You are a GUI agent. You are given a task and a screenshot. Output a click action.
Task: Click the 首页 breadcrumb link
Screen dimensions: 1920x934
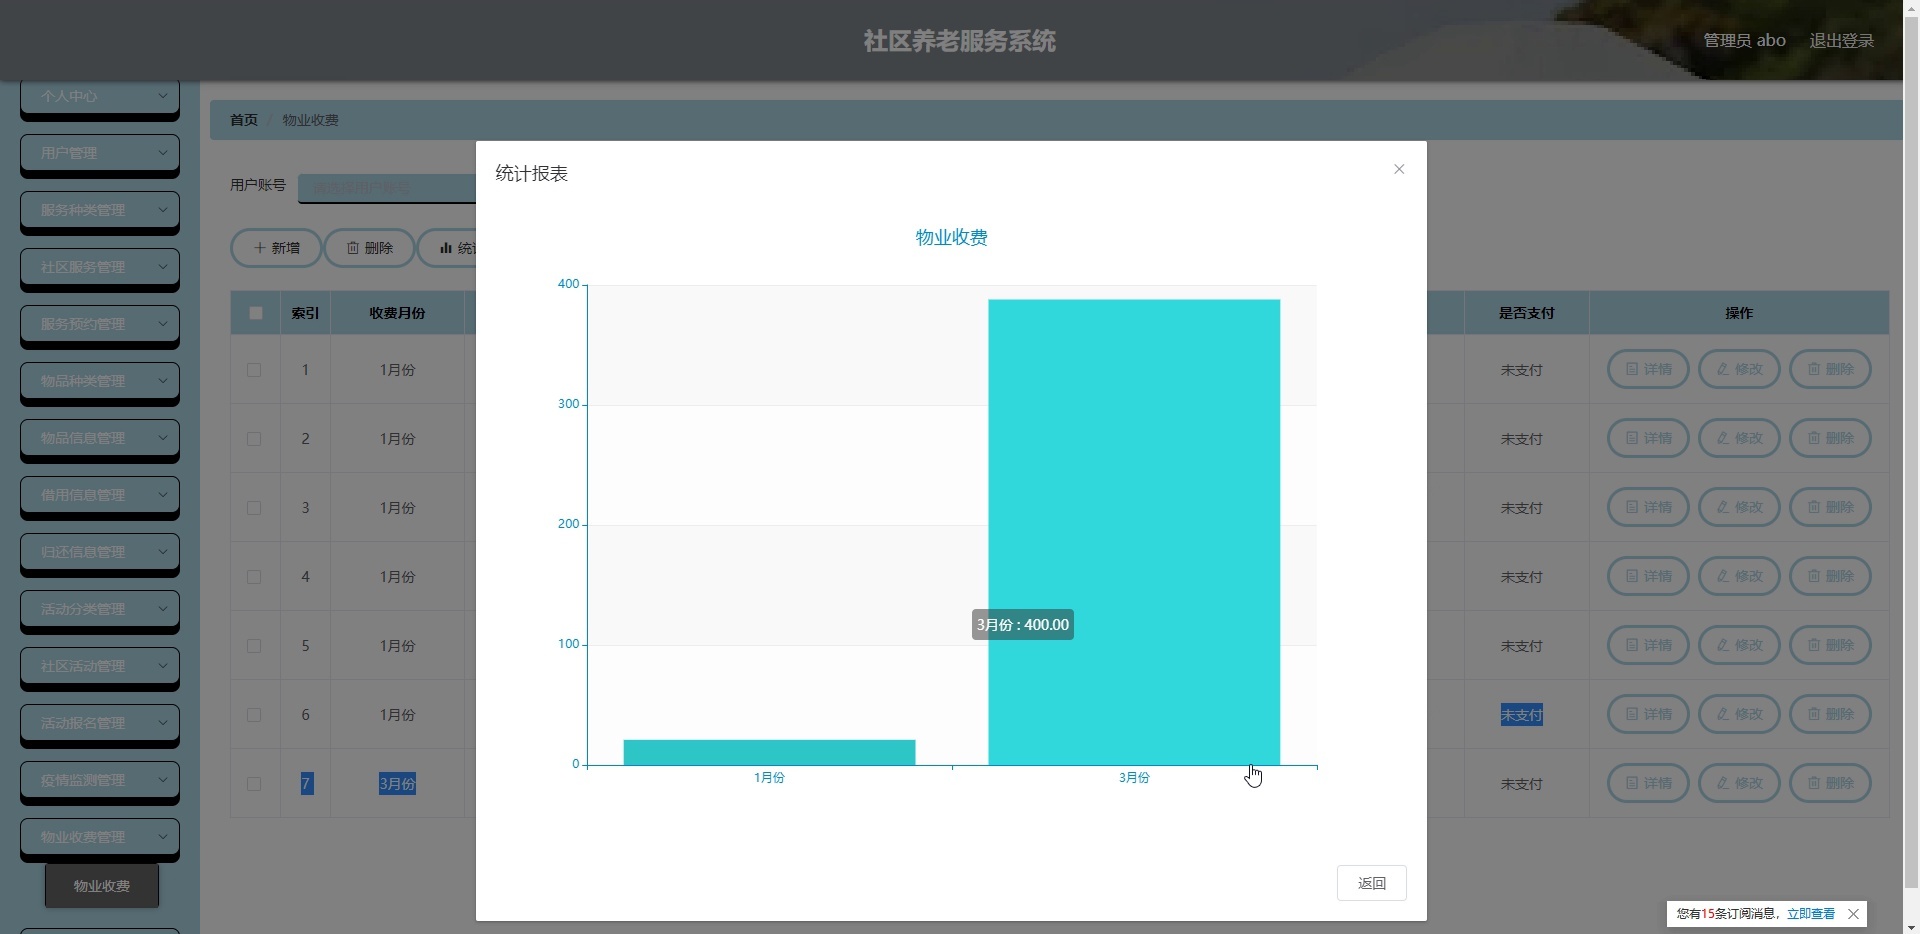coord(244,120)
